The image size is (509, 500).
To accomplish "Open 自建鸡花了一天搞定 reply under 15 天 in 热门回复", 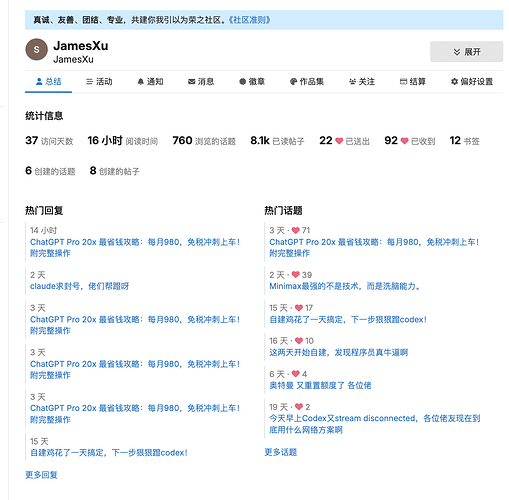I will click(109, 453).
